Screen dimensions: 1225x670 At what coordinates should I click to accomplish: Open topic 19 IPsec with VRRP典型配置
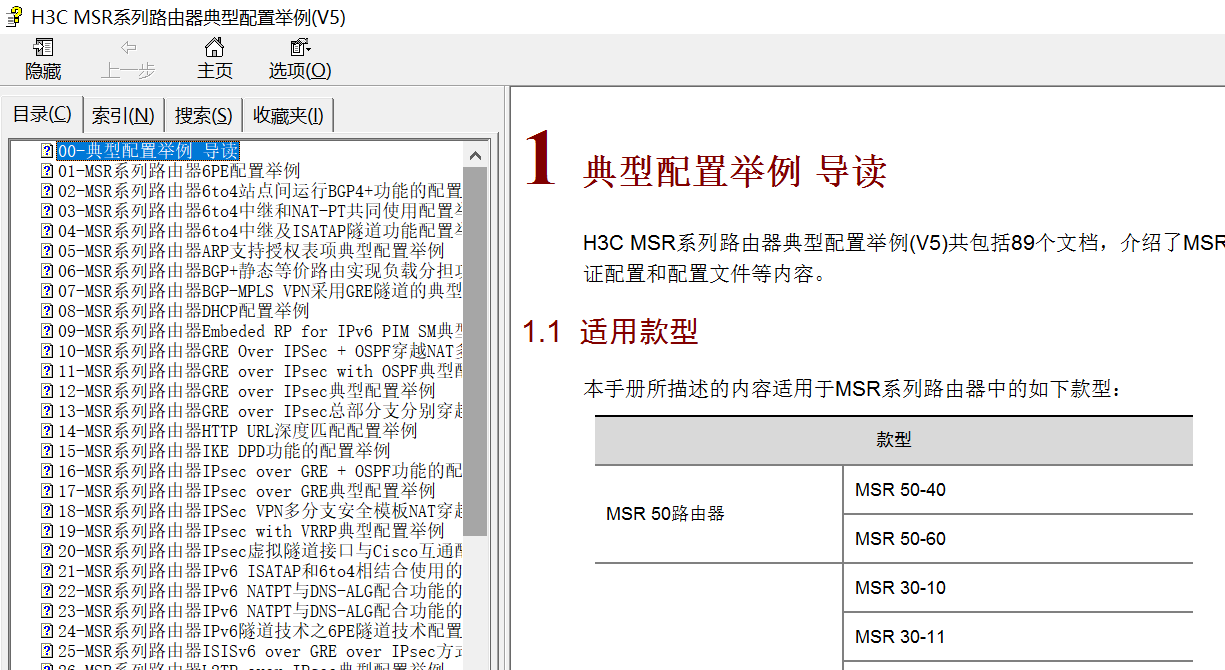coord(251,531)
